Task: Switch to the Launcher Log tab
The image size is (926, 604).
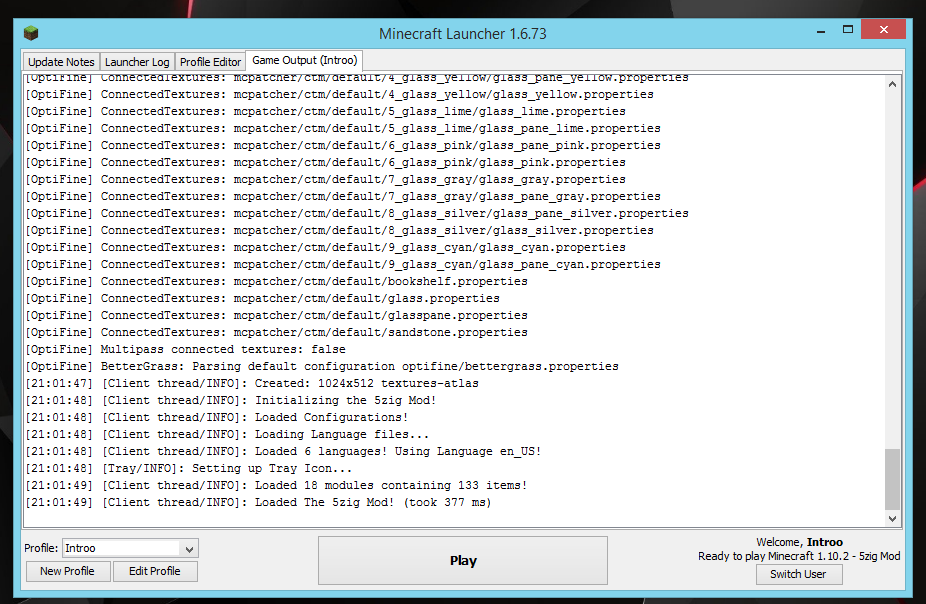Action: [x=137, y=62]
